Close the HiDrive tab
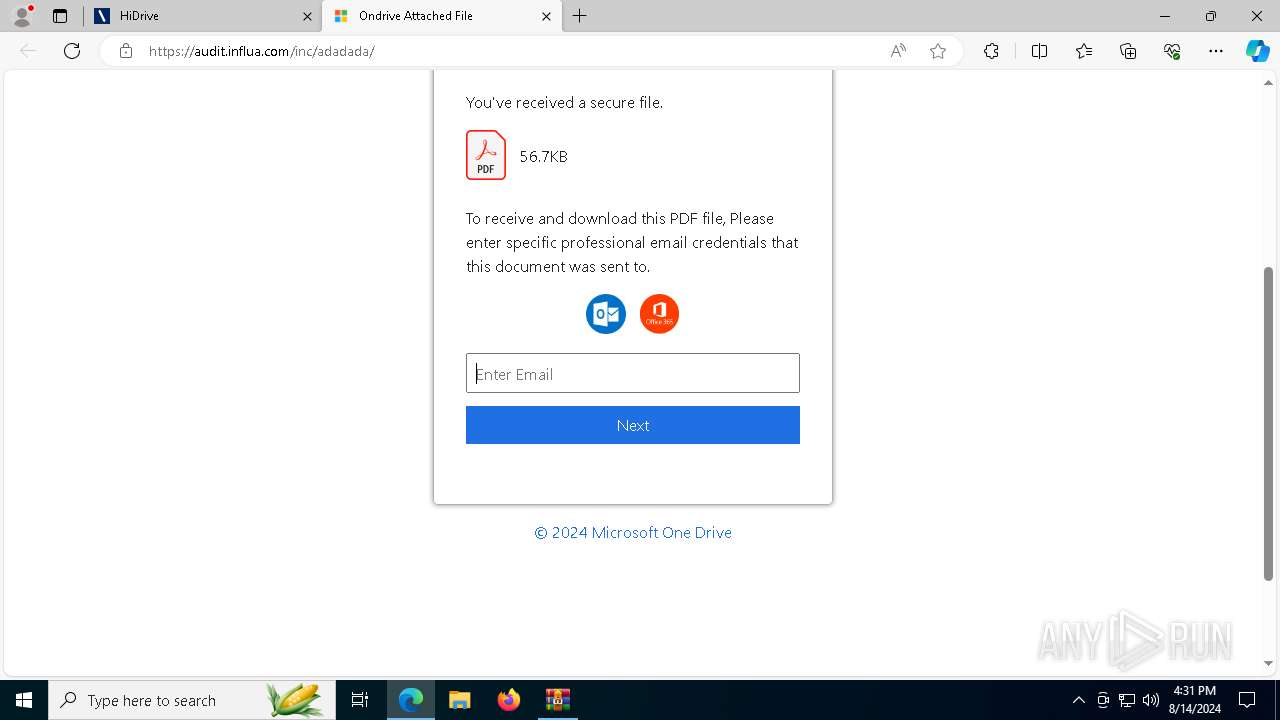The image size is (1280, 720). point(307,16)
